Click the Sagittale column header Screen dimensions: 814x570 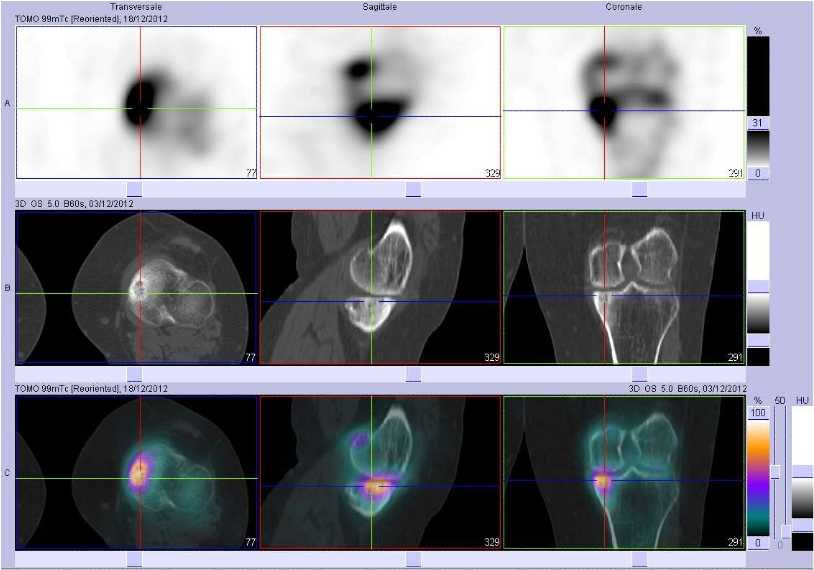point(379,7)
